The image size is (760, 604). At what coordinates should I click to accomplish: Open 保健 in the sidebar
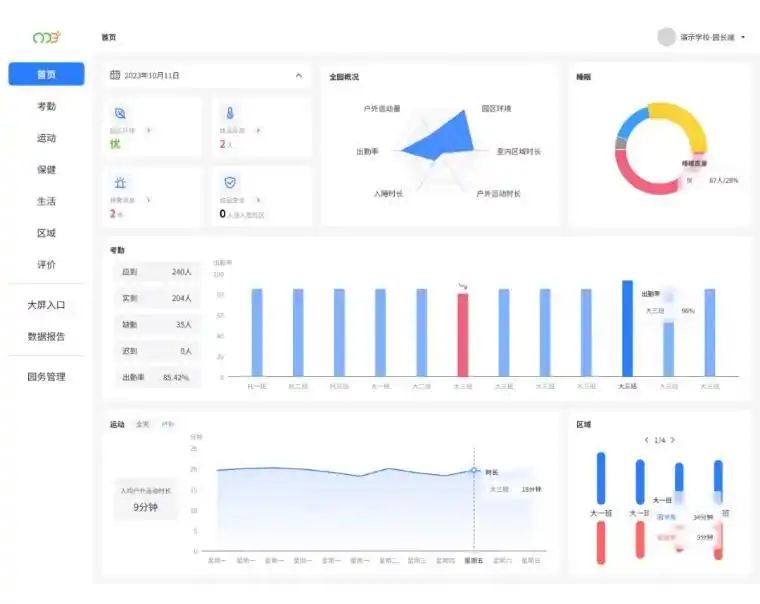[46, 170]
